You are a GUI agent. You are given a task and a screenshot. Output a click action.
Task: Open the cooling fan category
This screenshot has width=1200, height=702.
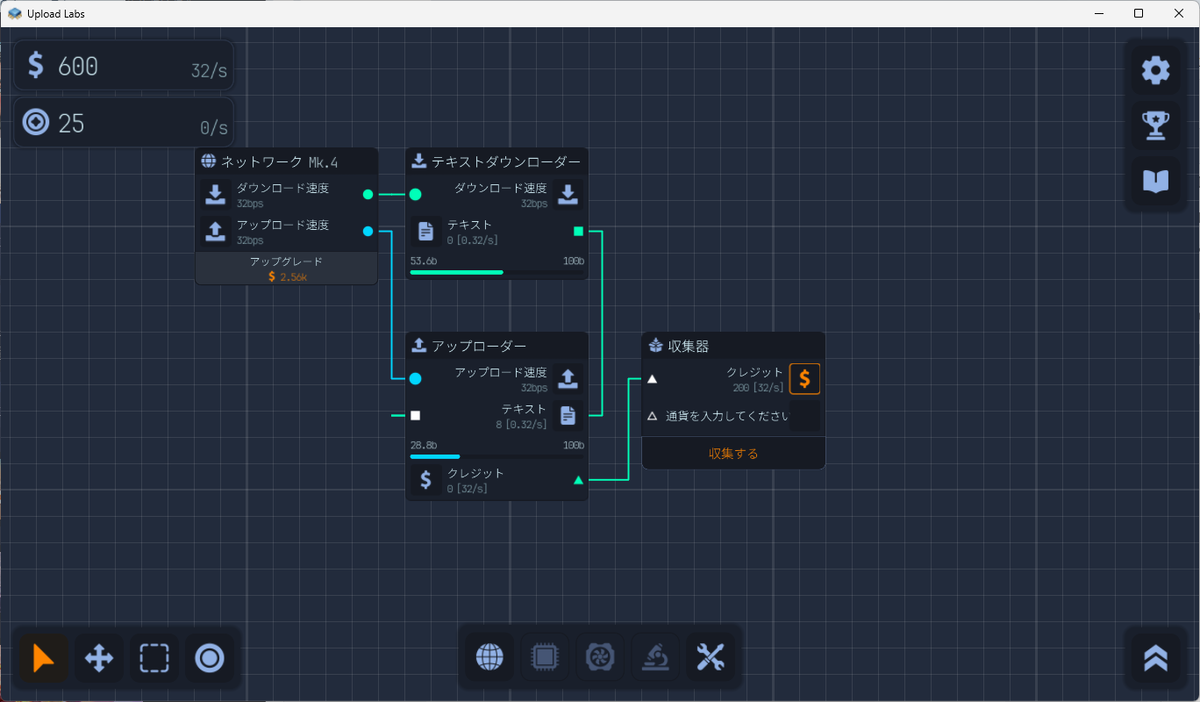(x=599, y=657)
